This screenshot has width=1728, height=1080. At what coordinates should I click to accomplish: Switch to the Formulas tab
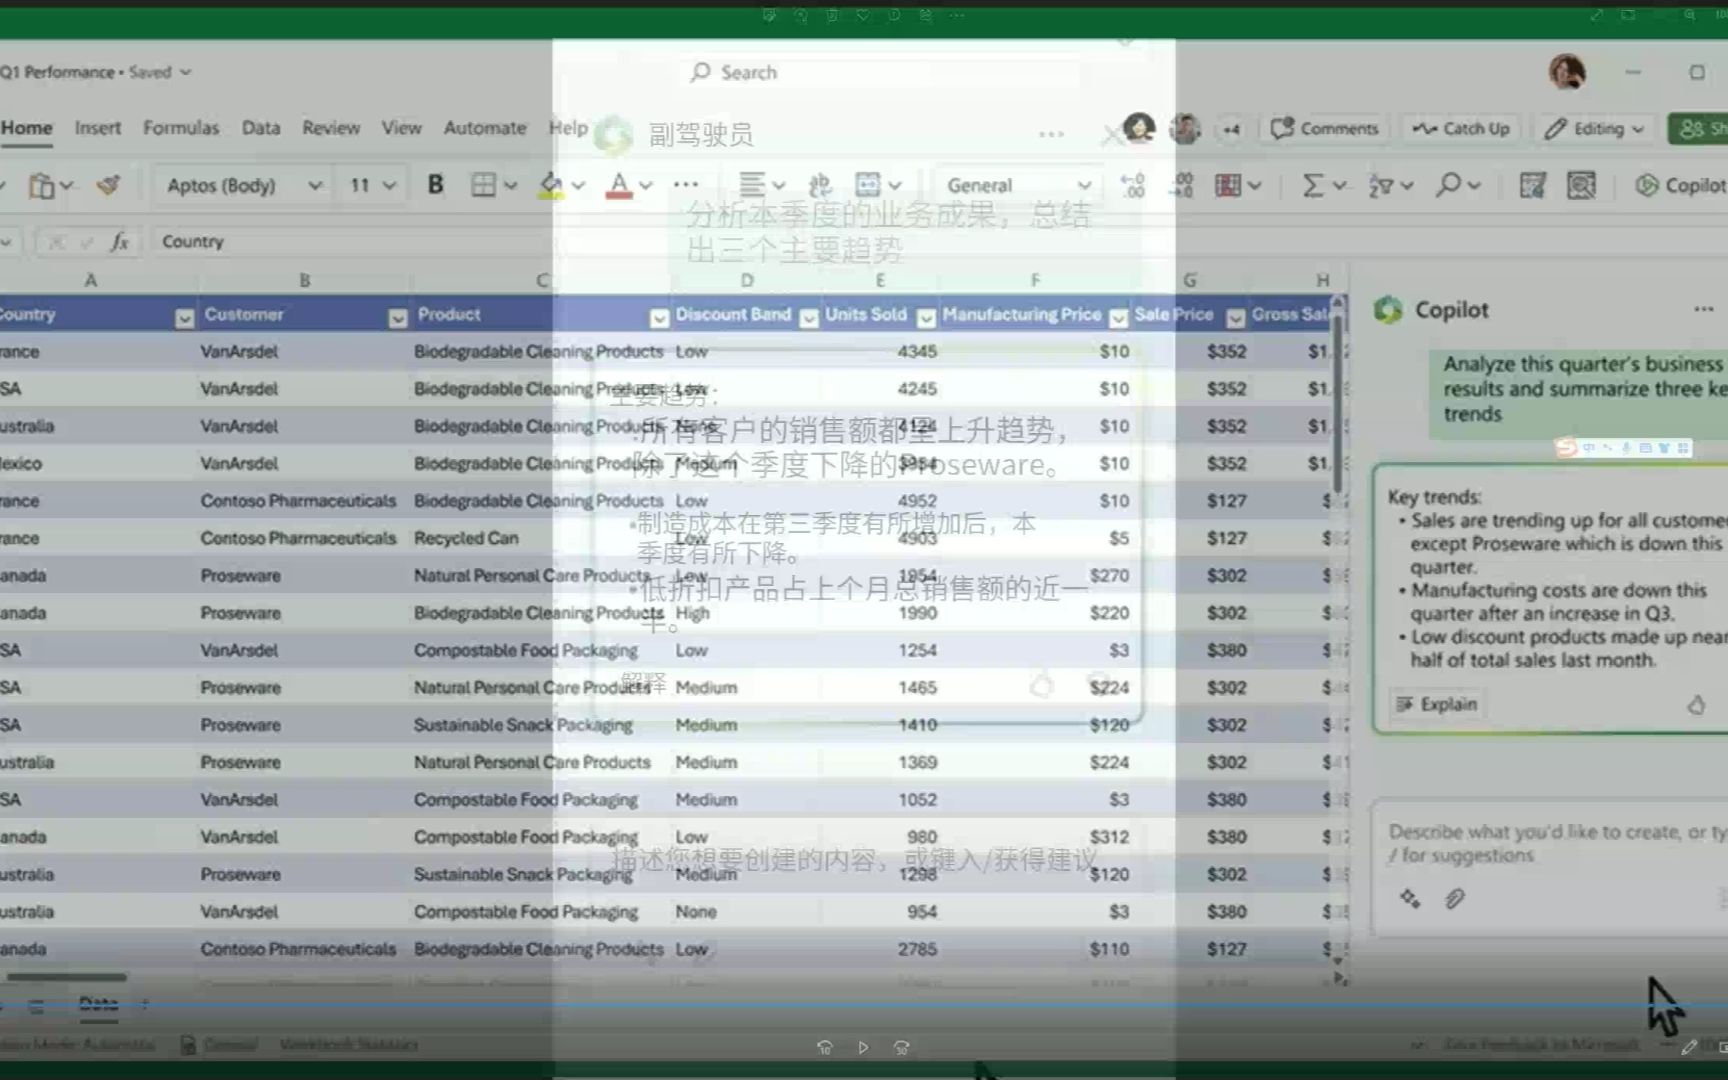(x=181, y=128)
